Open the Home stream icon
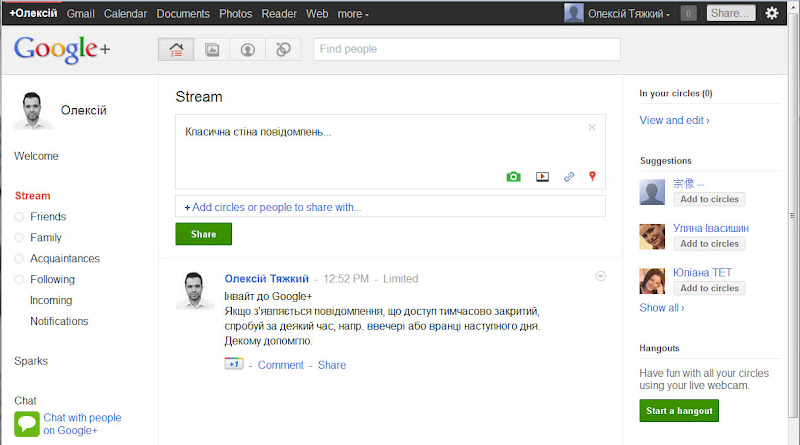The image size is (800, 445). click(x=176, y=50)
